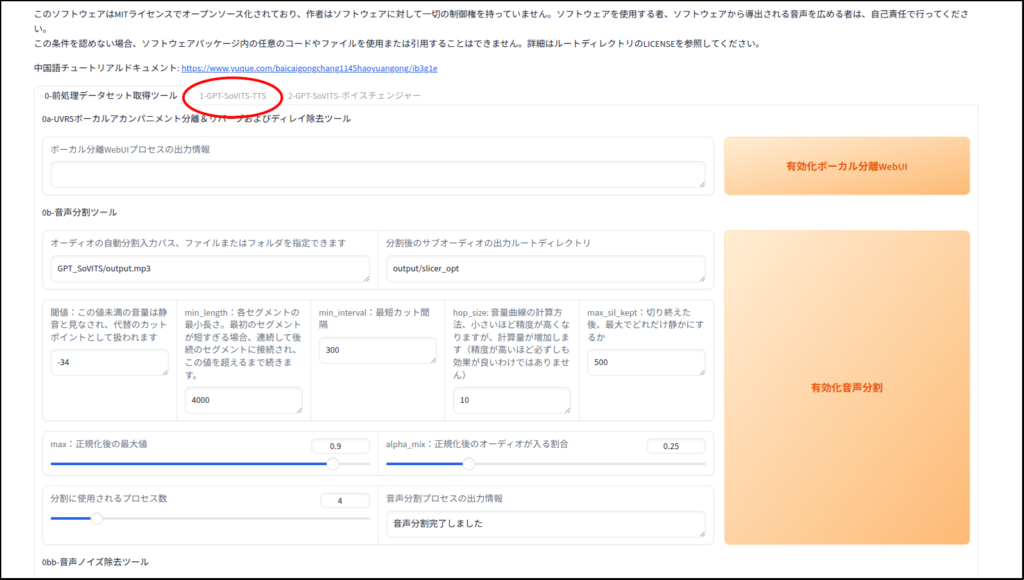1024x580 pixels.
Task: Click the threshold field showing -34
Action: click(x=109, y=363)
